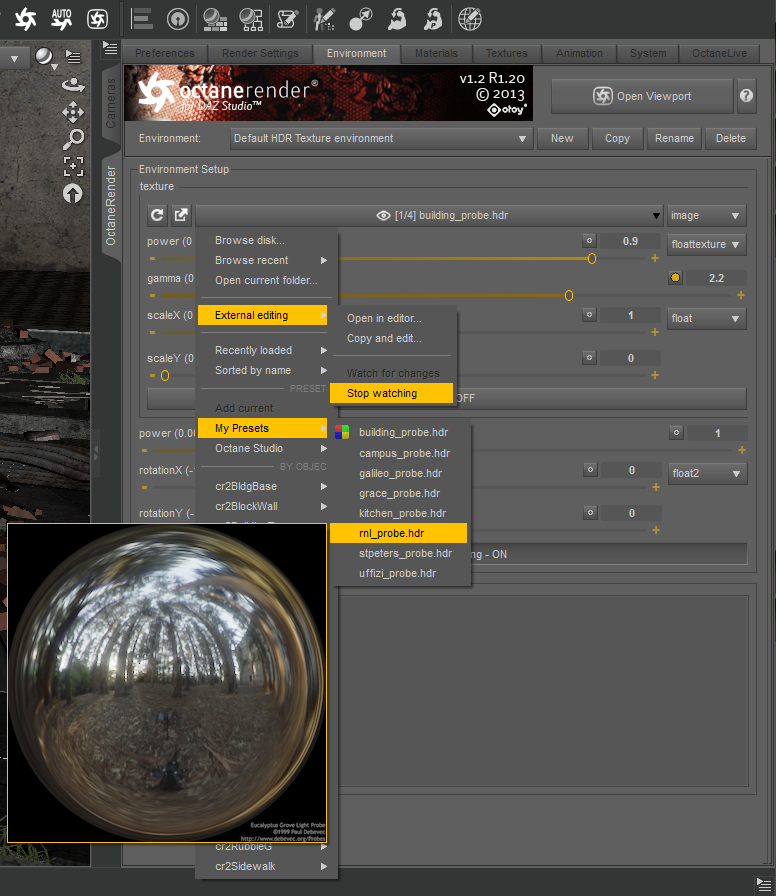Click the Rename environment button
This screenshot has height=896, width=776.
click(x=674, y=138)
